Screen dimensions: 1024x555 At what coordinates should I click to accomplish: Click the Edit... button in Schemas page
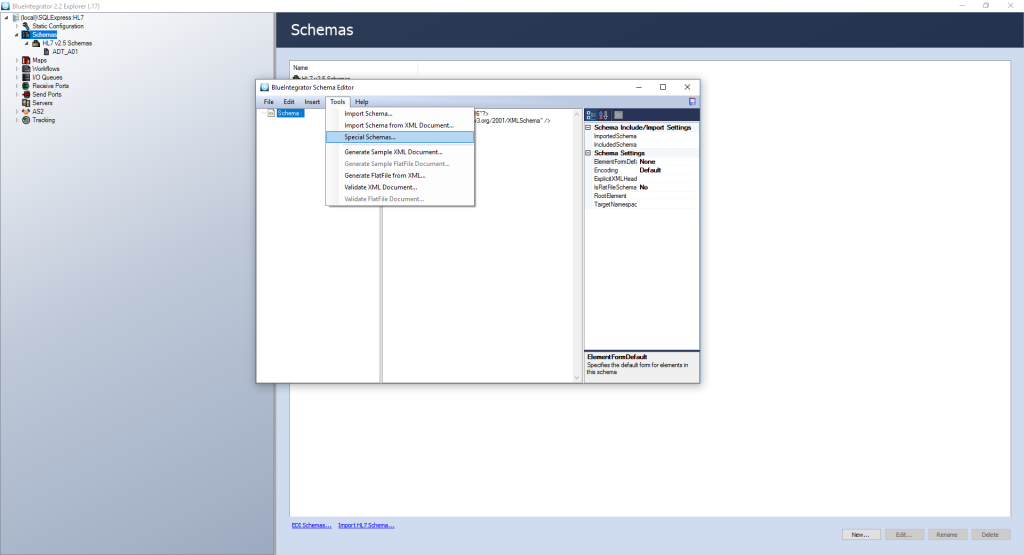(x=904, y=534)
